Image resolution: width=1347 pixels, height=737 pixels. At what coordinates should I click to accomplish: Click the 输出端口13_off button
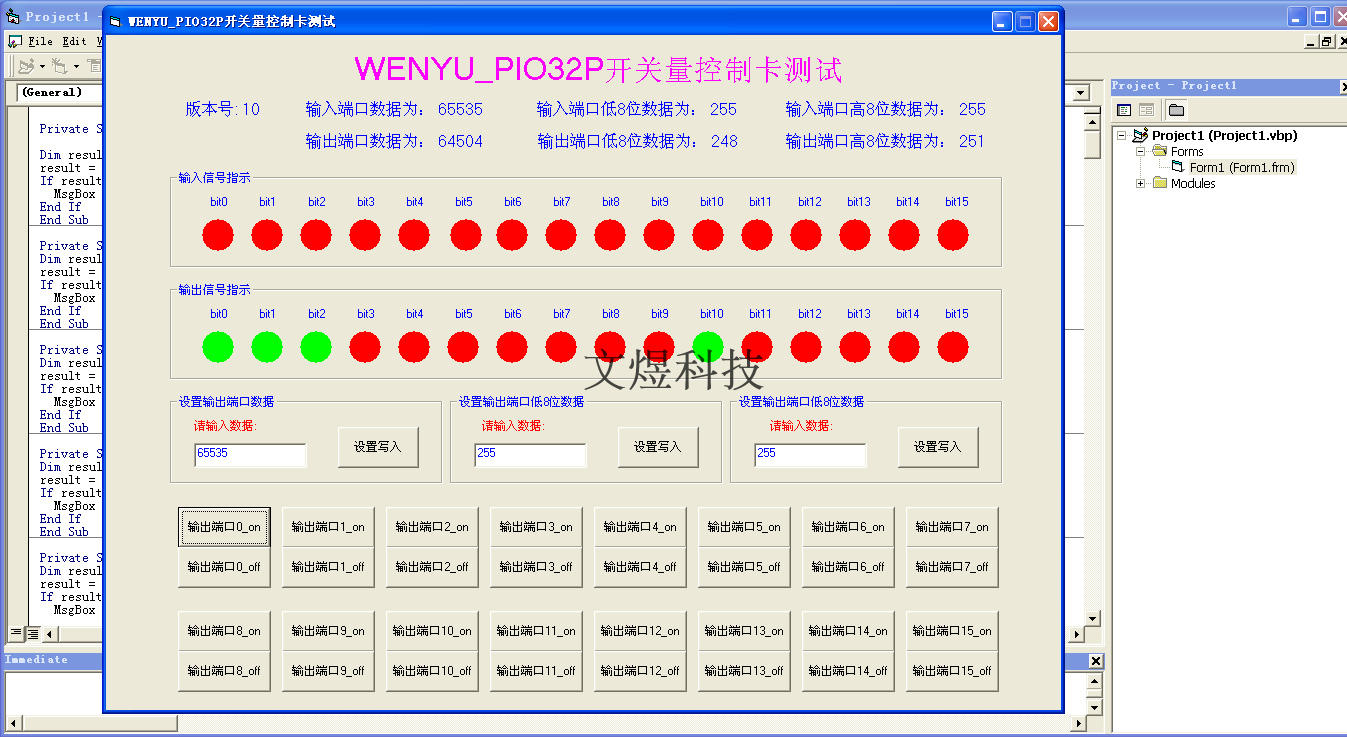pos(744,671)
